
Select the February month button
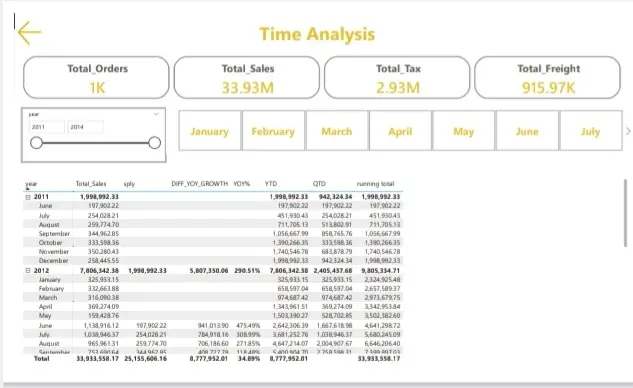tap(273, 131)
